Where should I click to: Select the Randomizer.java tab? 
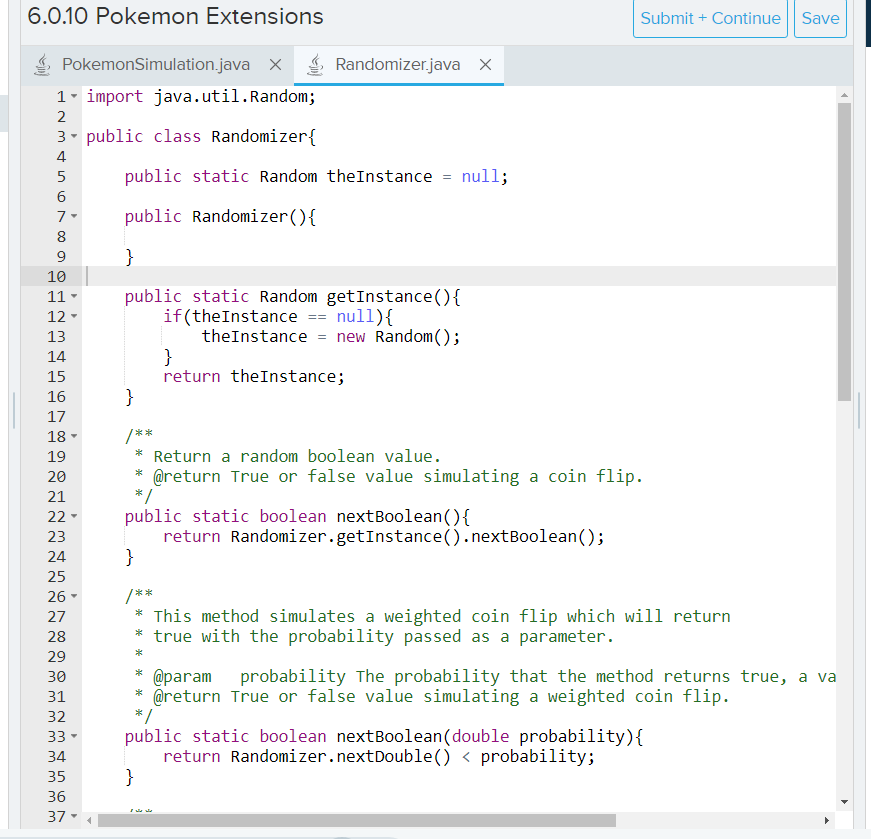(x=400, y=63)
